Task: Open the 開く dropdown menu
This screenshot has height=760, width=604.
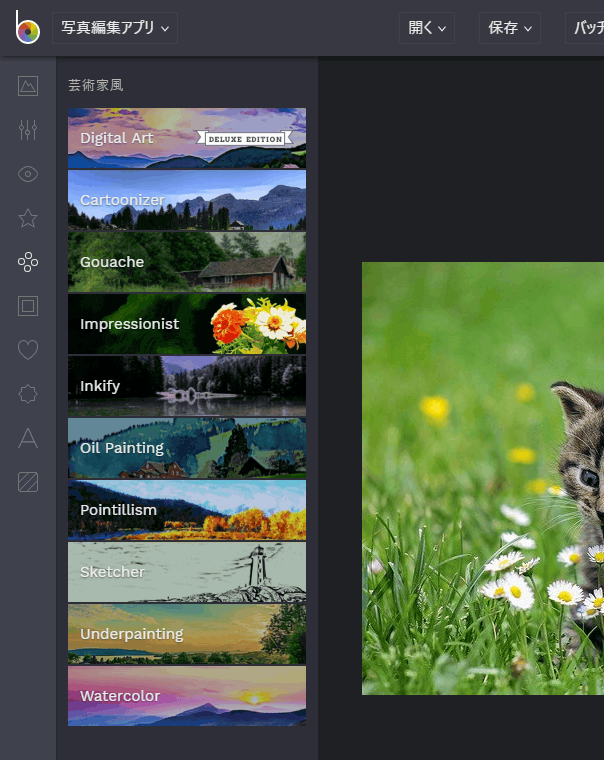Action: click(427, 28)
